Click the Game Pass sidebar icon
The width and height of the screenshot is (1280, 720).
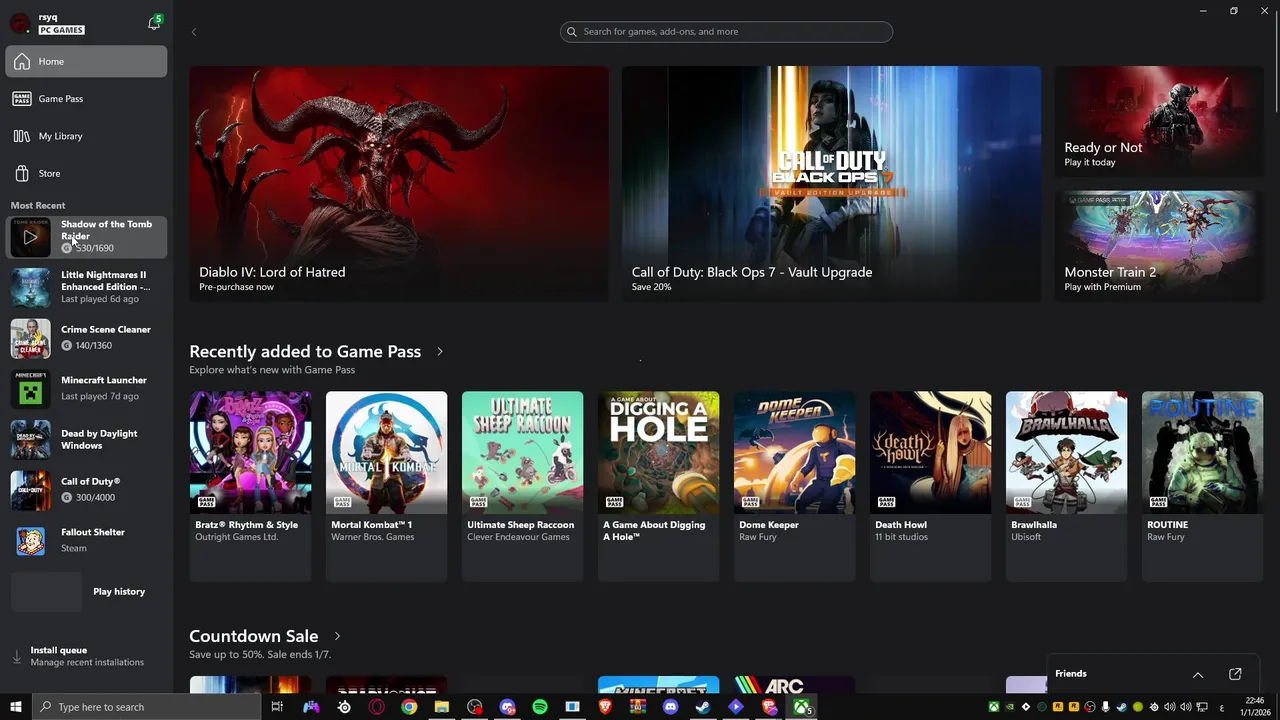point(22,99)
